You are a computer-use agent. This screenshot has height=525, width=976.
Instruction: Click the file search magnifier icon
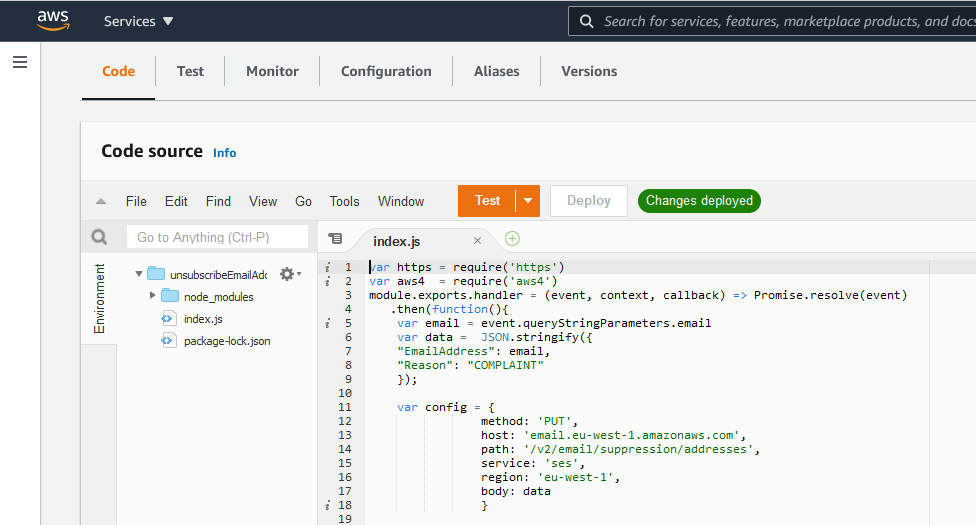tap(99, 237)
